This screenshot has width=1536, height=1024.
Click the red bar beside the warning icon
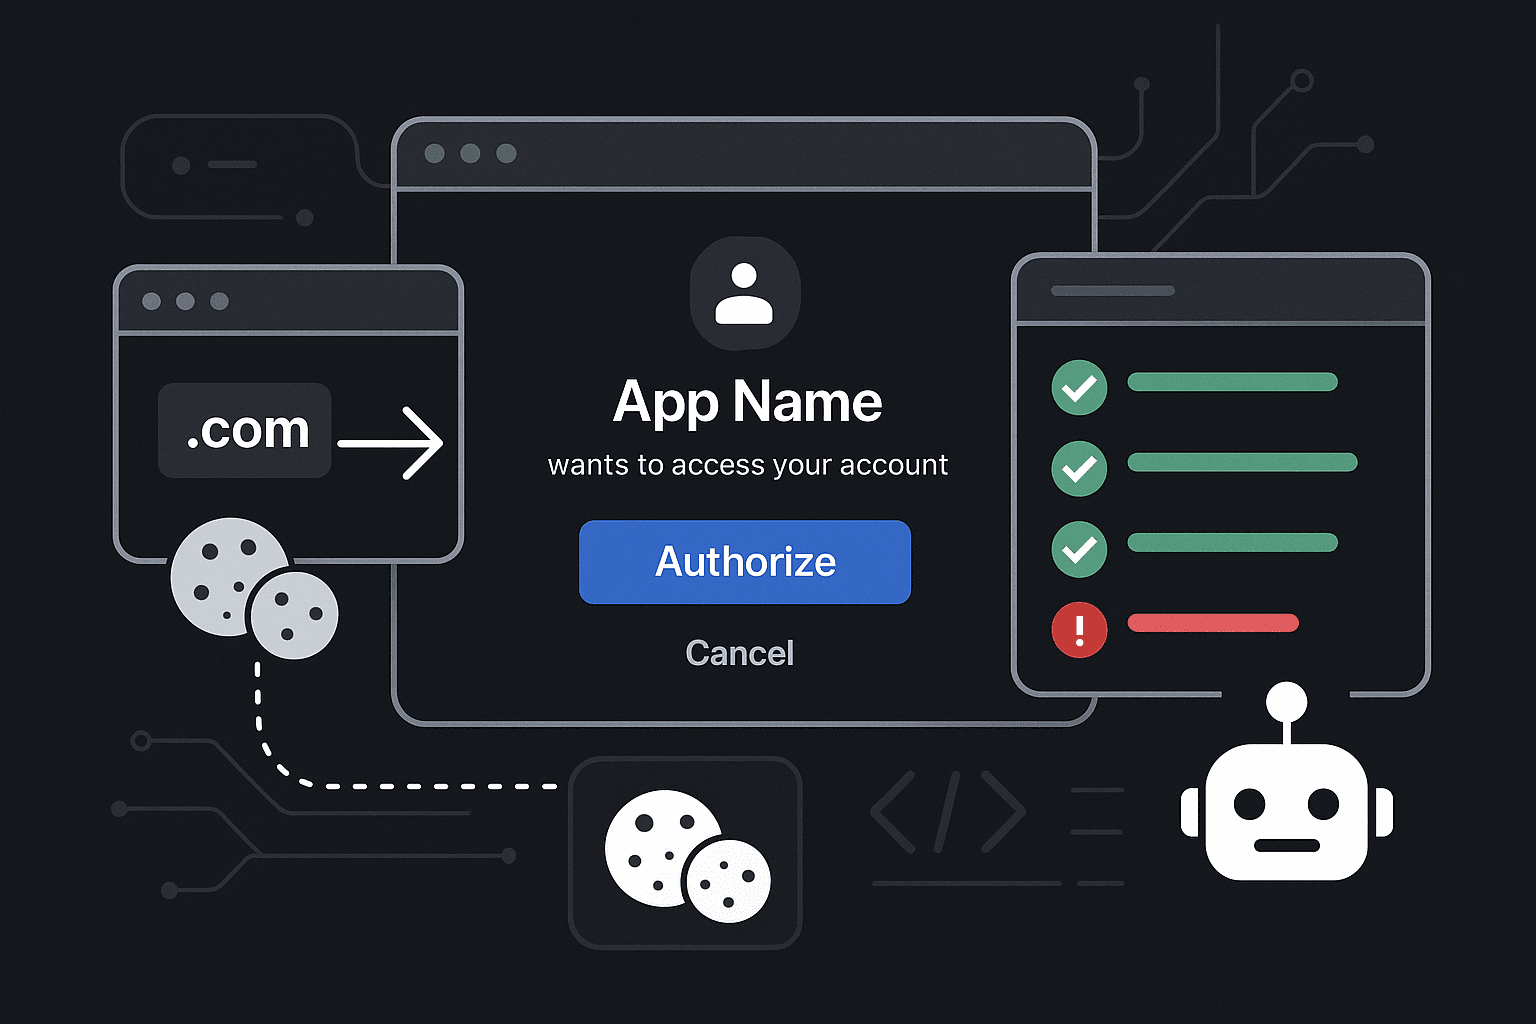(x=1213, y=623)
